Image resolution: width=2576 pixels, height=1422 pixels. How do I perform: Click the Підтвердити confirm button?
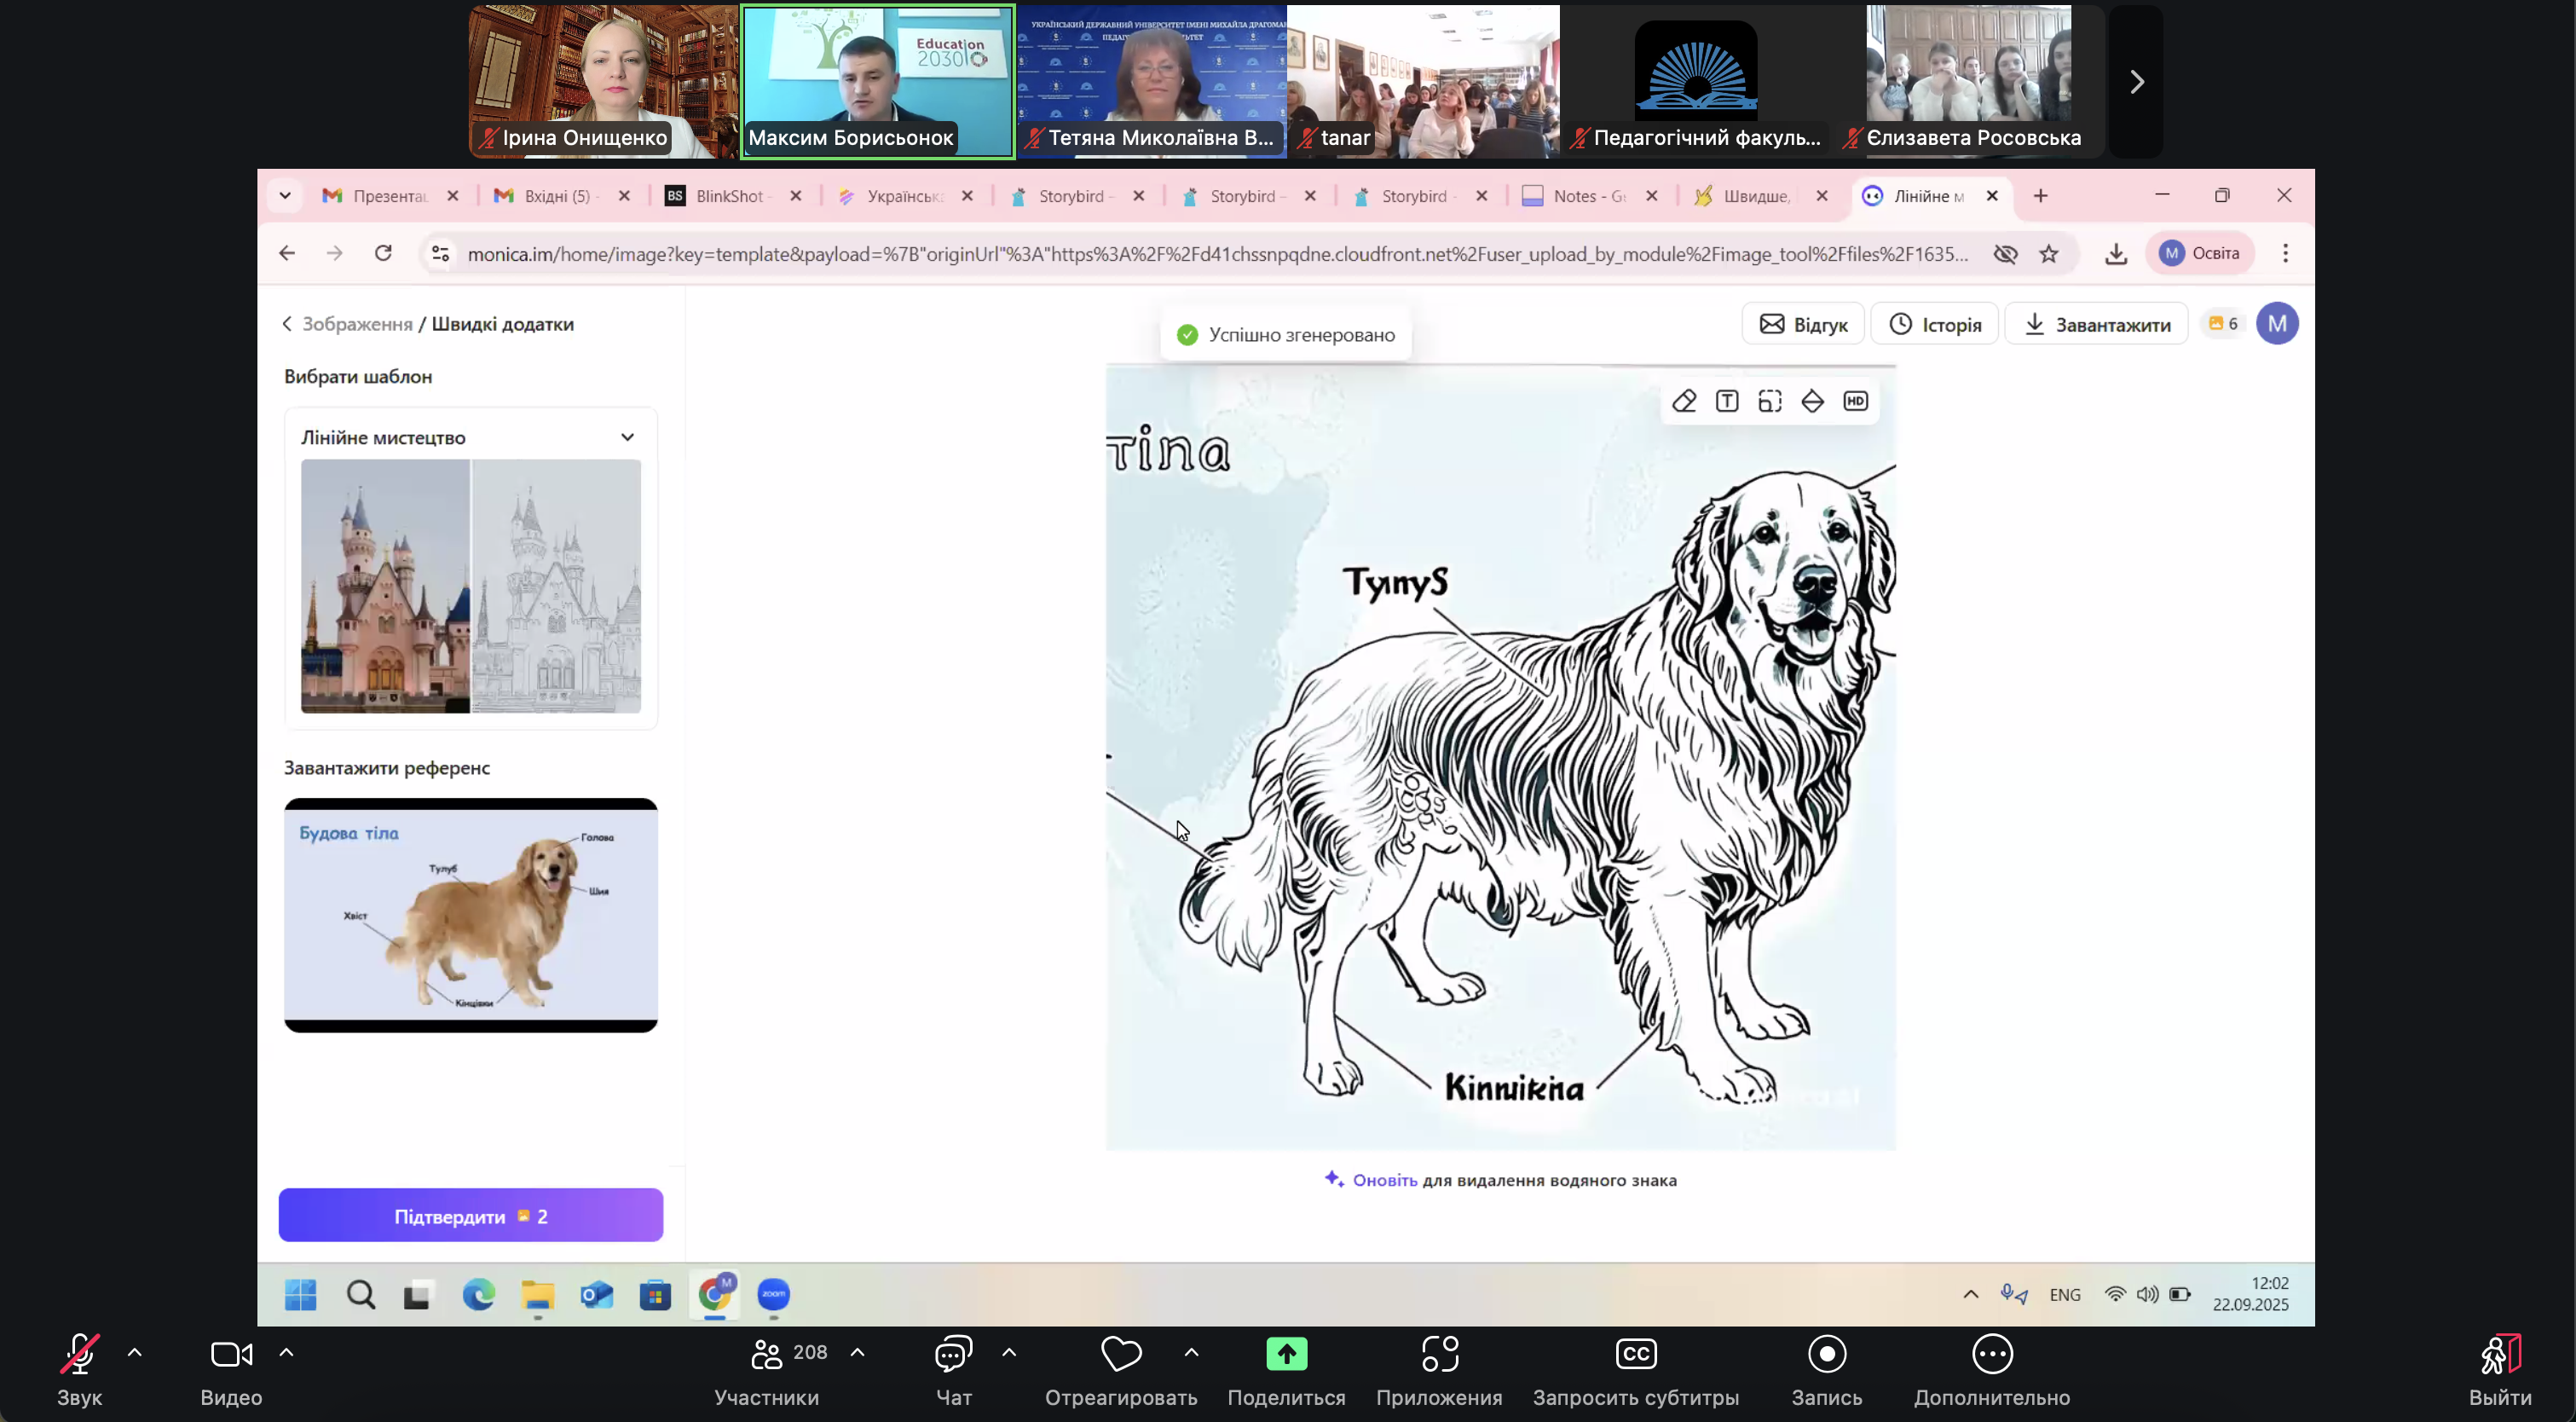pos(470,1216)
